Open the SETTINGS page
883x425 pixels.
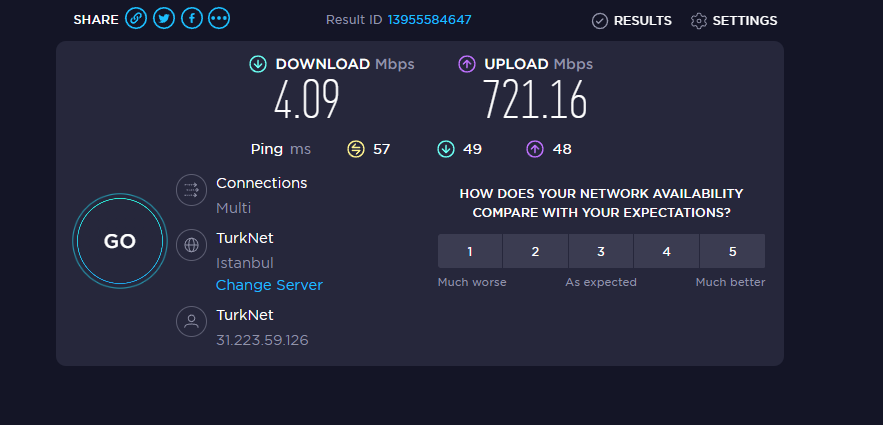(x=734, y=21)
